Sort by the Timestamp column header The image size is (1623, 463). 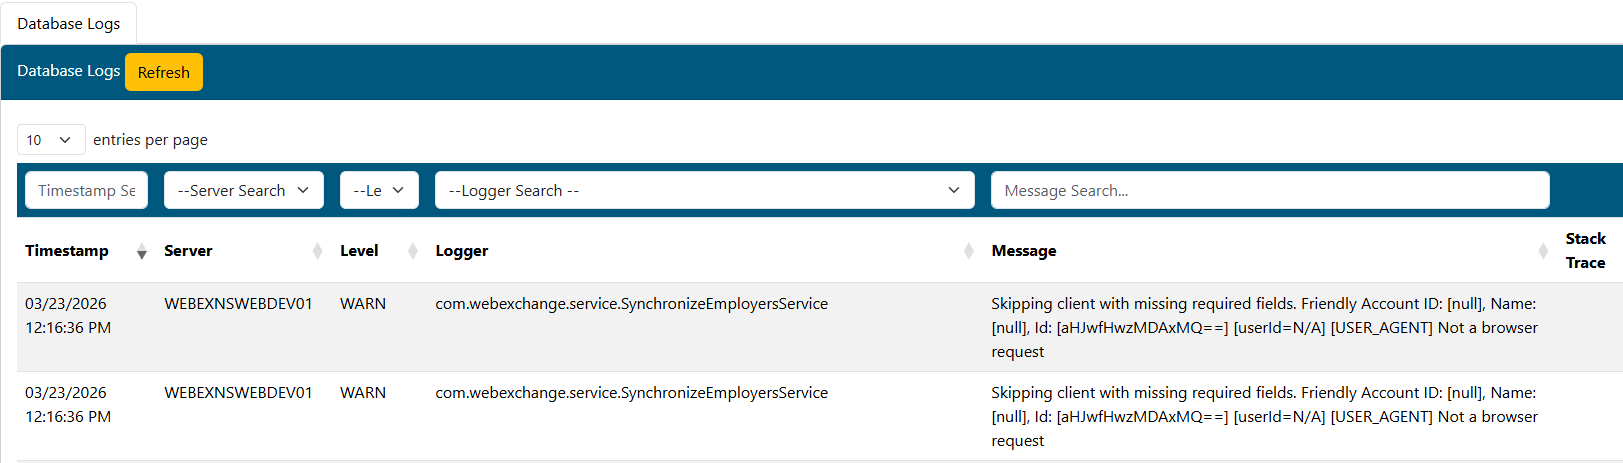pyautogui.click(x=67, y=251)
